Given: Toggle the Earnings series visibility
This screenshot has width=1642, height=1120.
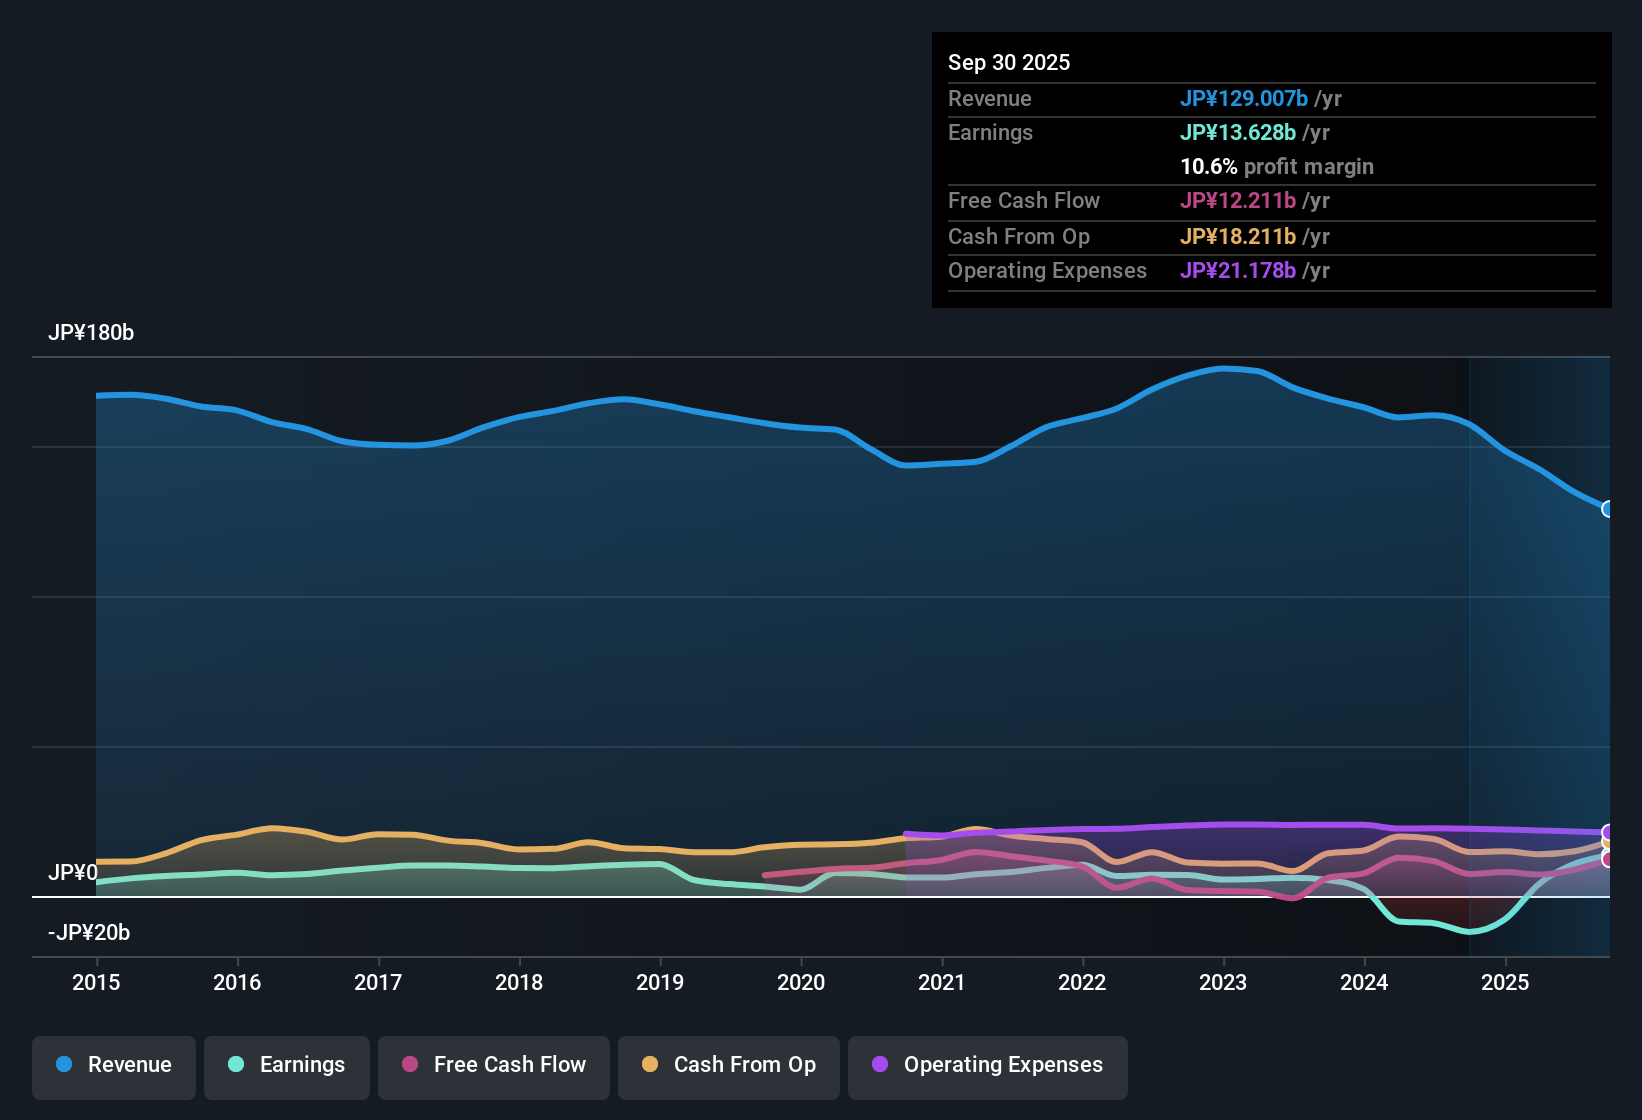Looking at the screenshot, I should (287, 1065).
